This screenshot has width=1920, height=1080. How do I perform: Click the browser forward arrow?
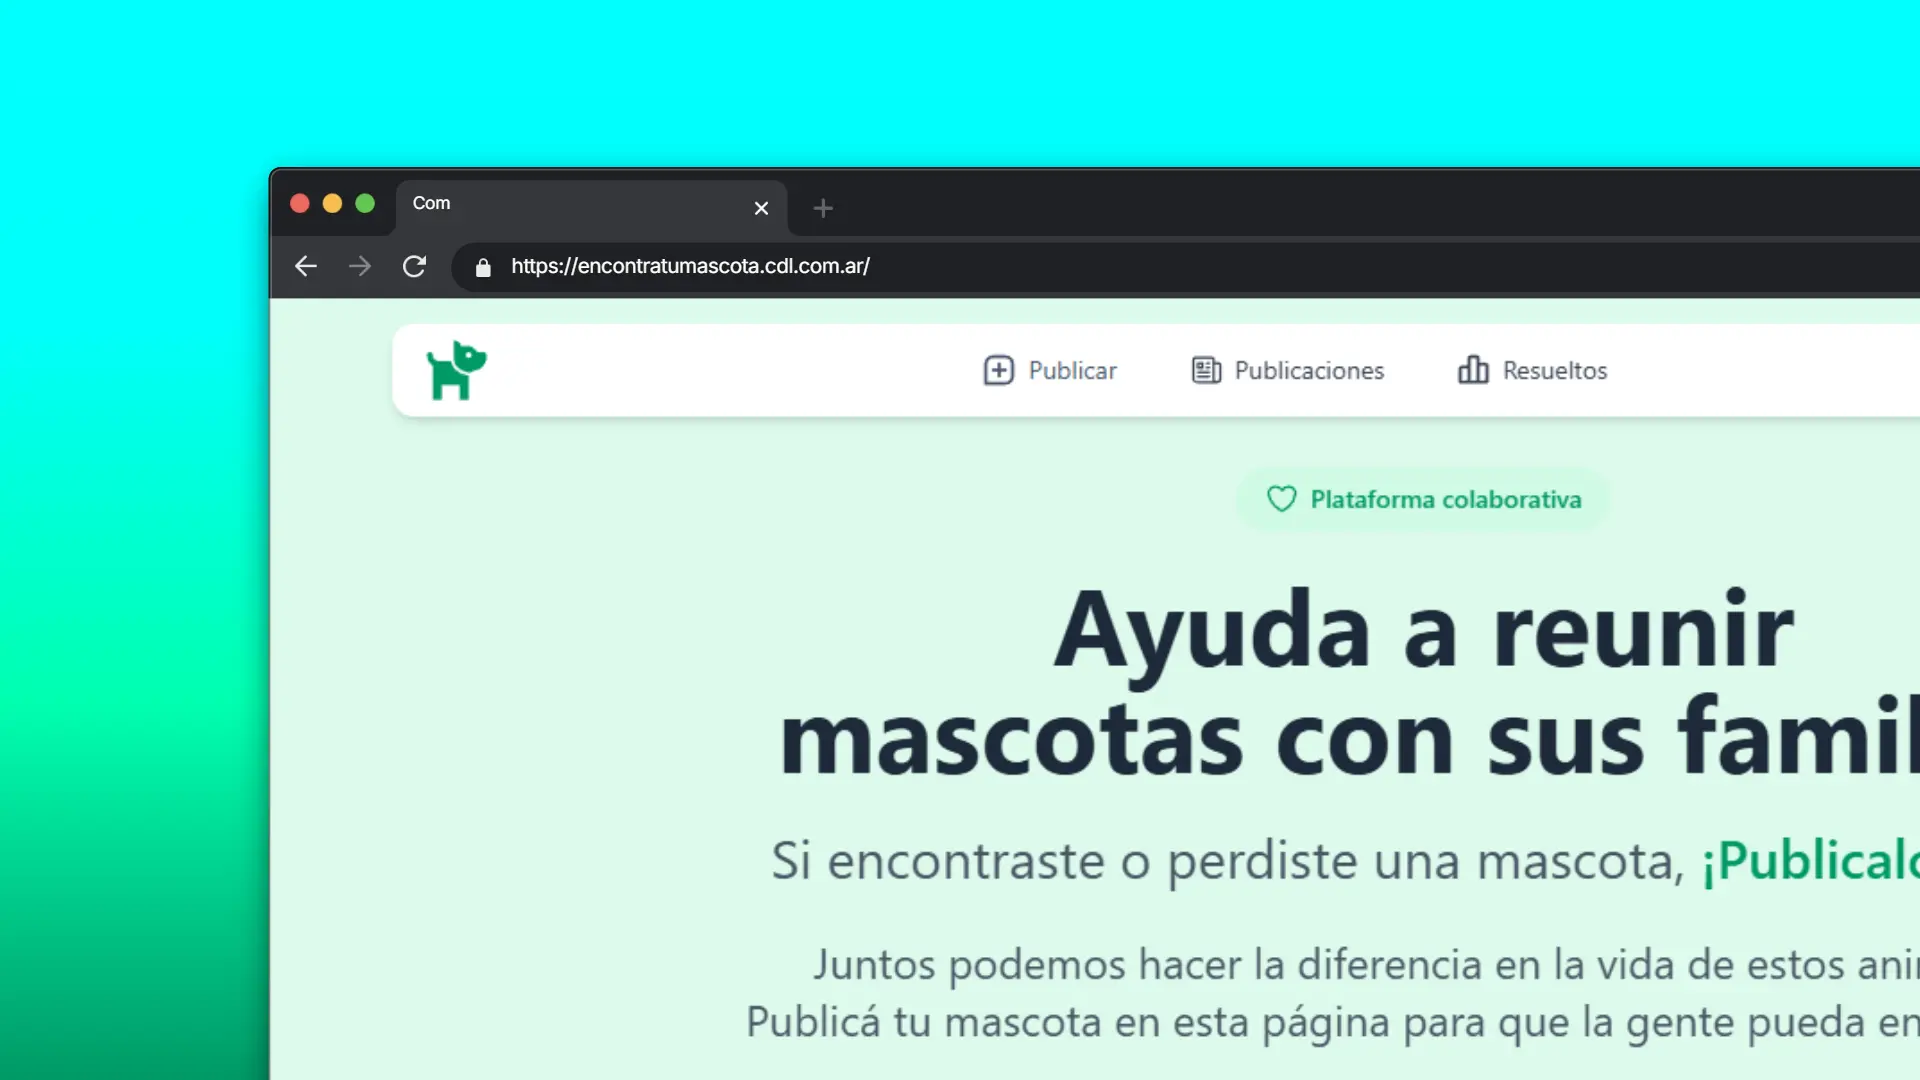coord(360,266)
